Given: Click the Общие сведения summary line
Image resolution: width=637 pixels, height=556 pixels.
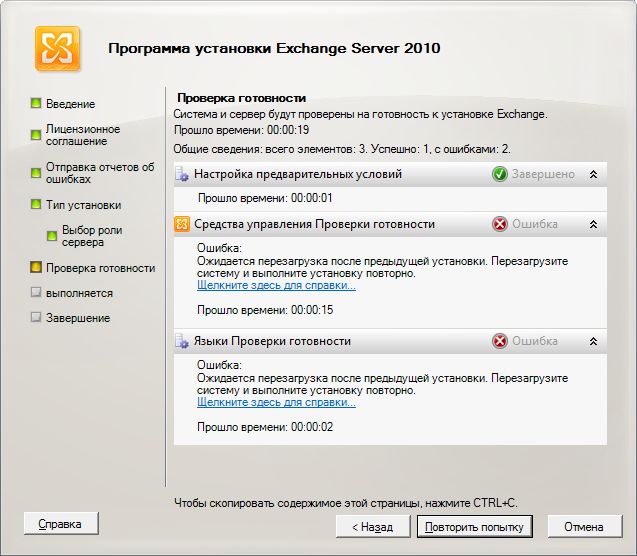Looking at the screenshot, I should coord(342,149).
